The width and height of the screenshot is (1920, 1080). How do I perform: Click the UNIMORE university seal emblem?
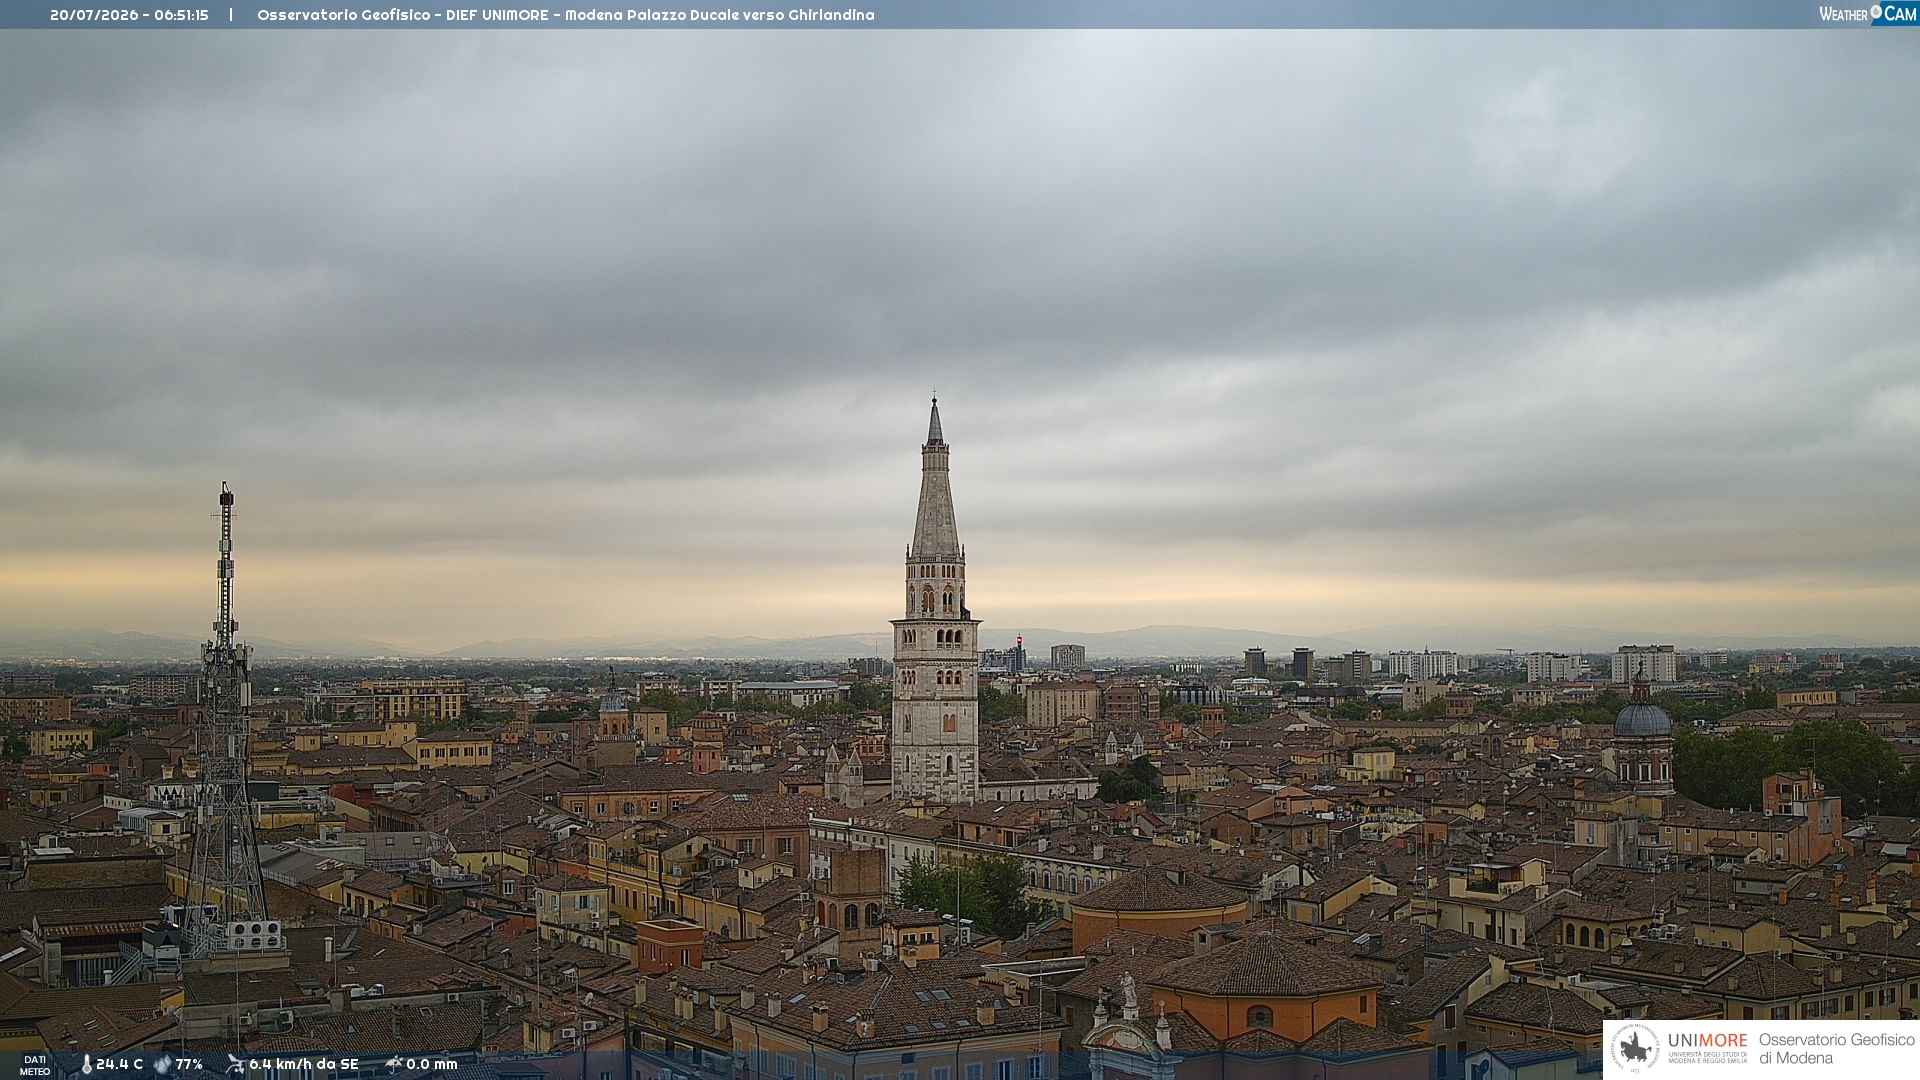(1635, 1049)
